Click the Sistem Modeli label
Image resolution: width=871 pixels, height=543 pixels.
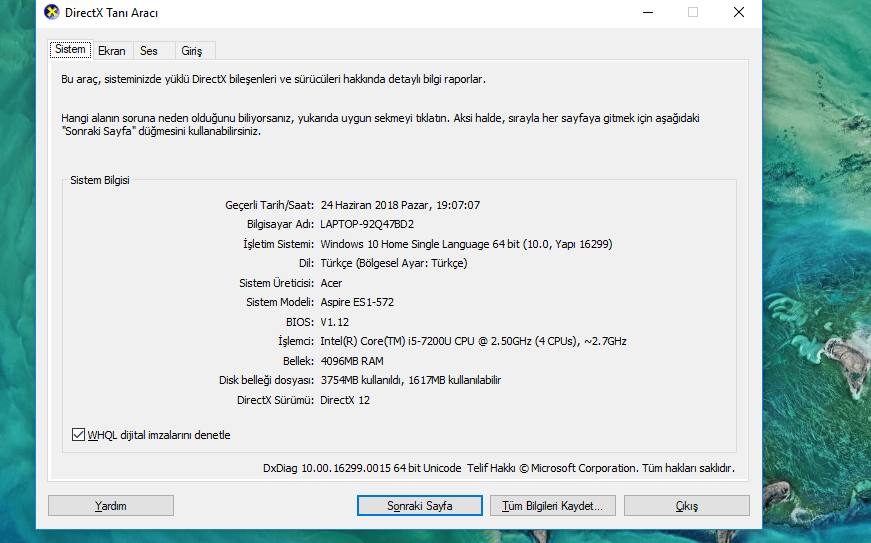280,302
